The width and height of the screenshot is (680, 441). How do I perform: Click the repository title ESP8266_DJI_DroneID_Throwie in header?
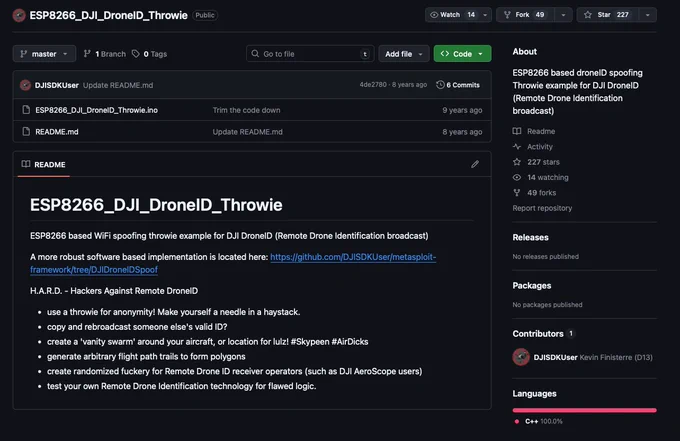[x=108, y=15]
